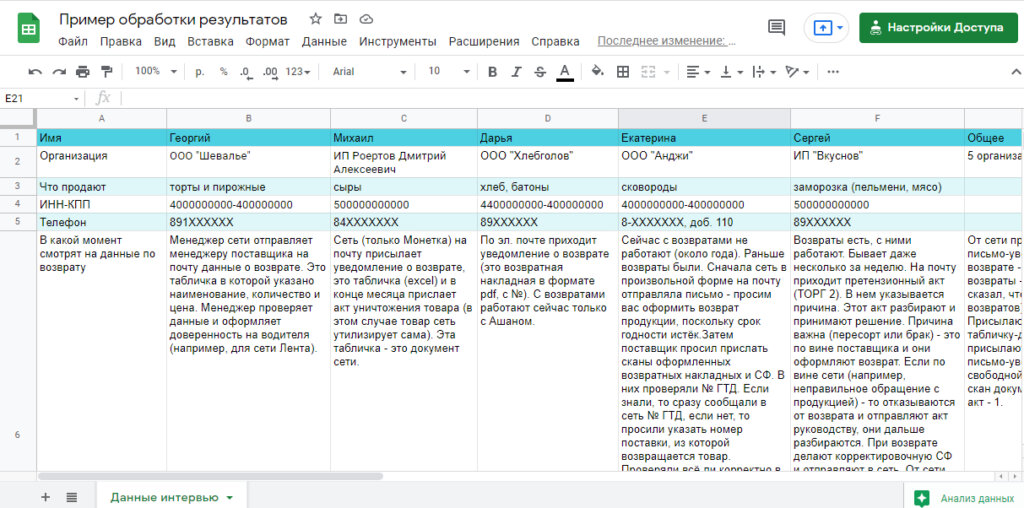
Task: Open the Вставка menu
Action: tap(210, 41)
